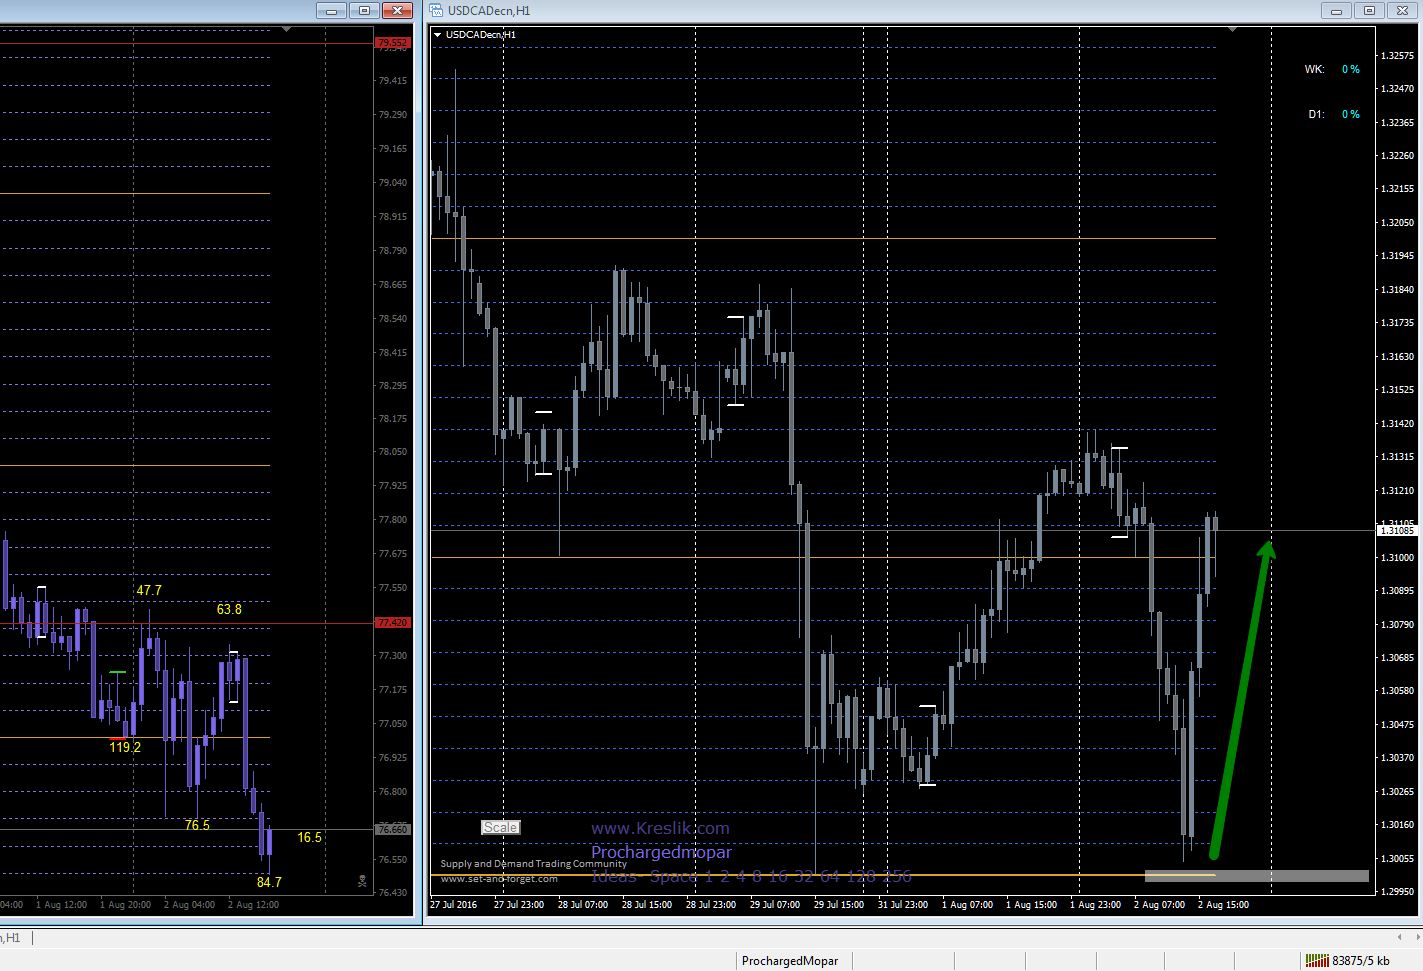Minimize the USDCADecn,H1 chart window
1423x971 pixels.
(x=1336, y=11)
